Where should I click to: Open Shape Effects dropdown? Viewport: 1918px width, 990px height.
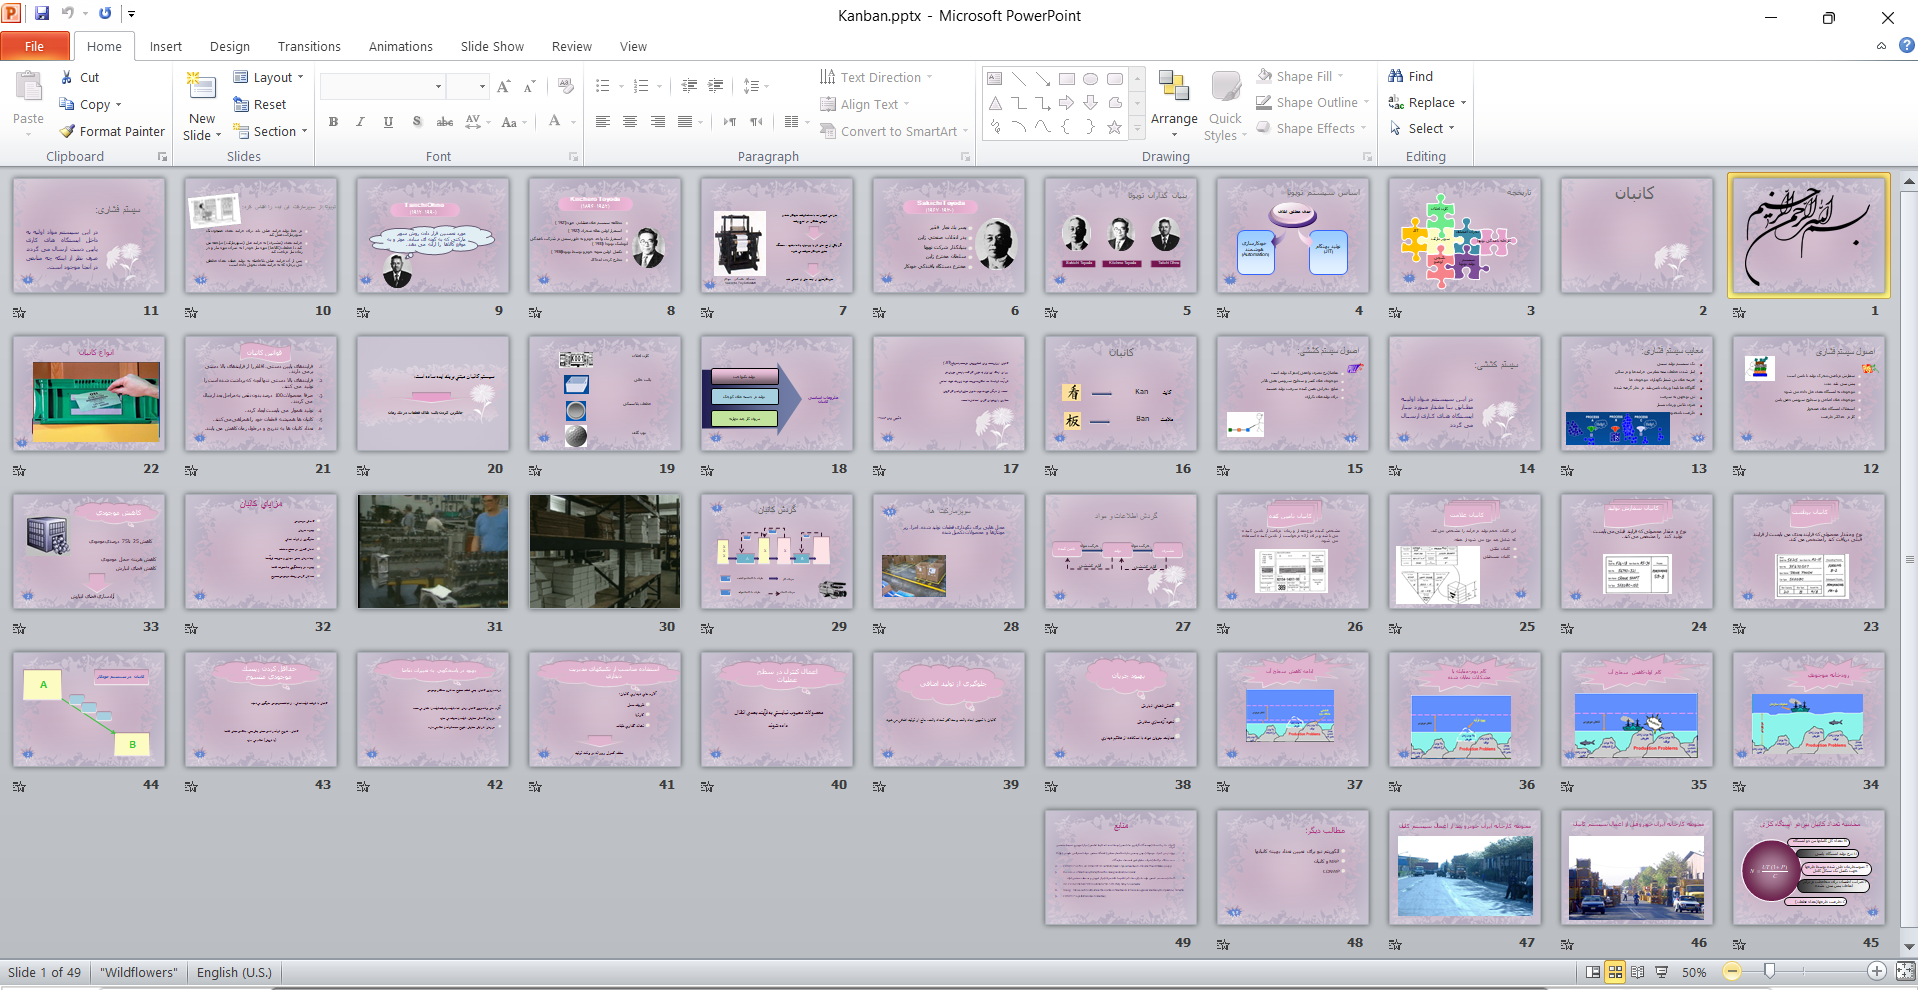[x=1311, y=128]
